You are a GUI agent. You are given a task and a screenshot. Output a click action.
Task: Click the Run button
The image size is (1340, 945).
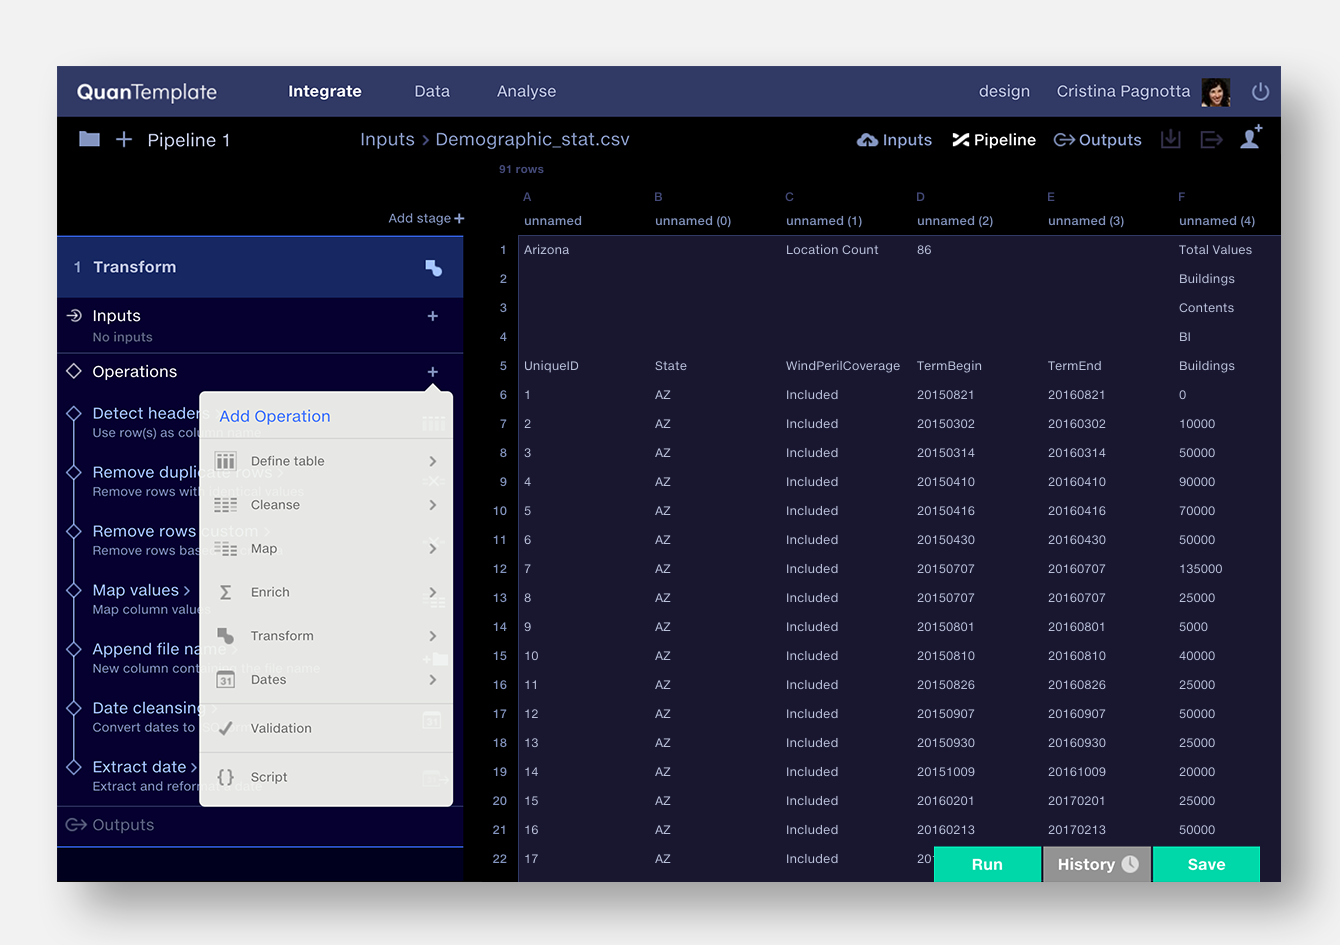(x=986, y=864)
